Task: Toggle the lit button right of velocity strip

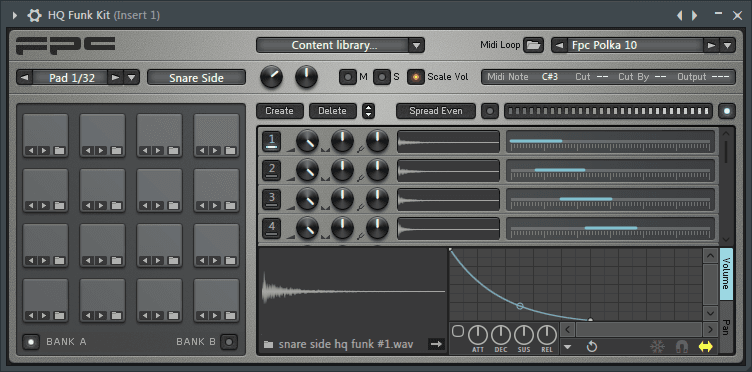Action: click(x=727, y=111)
